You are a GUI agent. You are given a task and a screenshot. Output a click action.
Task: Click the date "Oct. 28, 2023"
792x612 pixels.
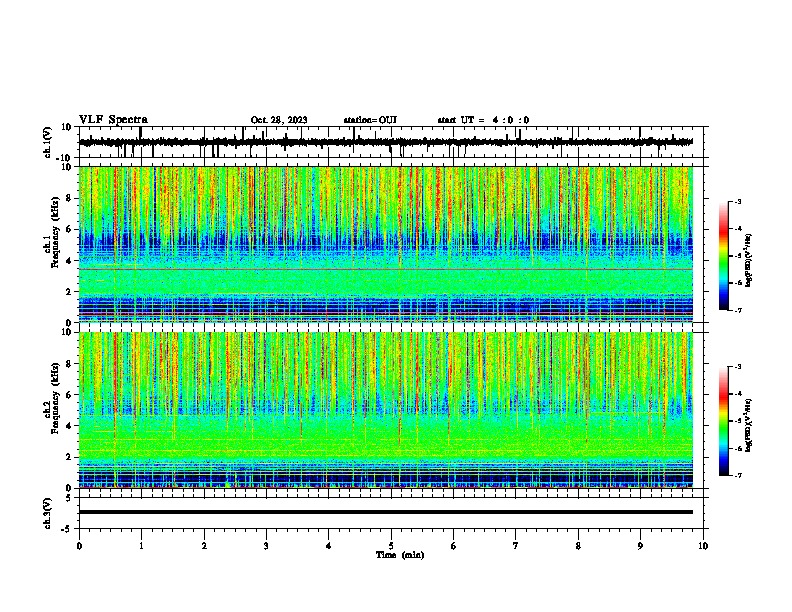tap(279, 120)
